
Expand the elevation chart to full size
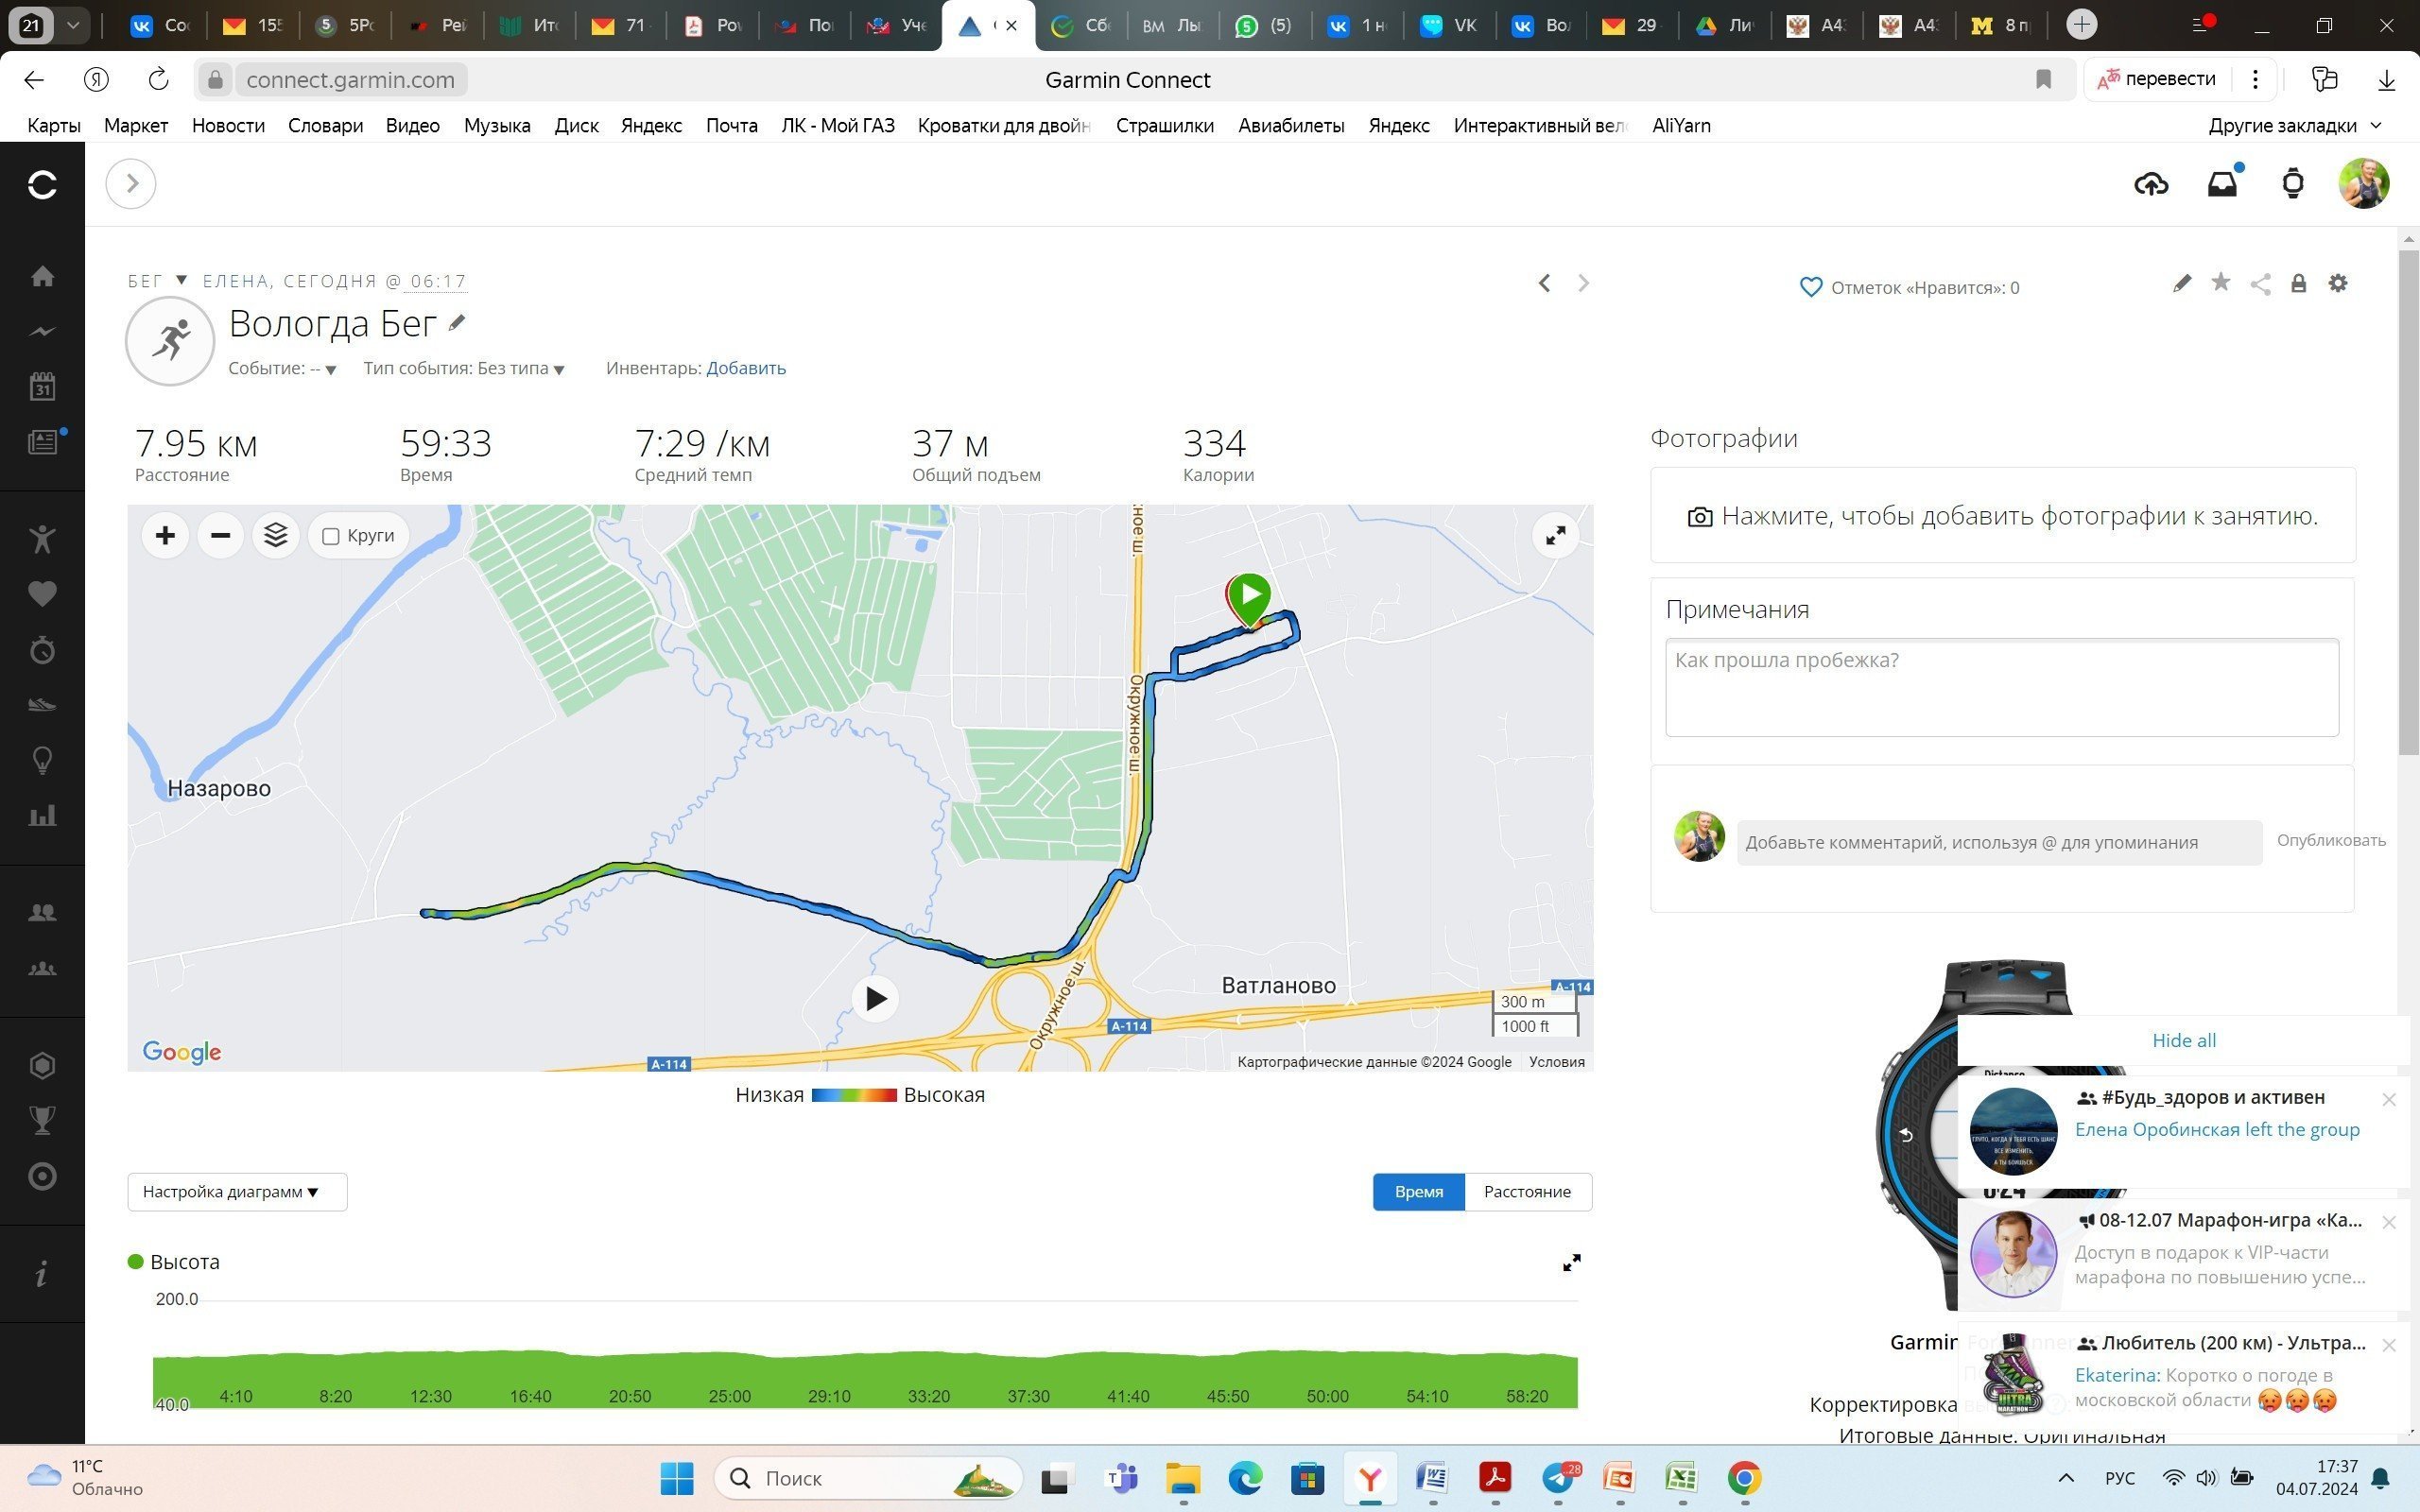tap(1572, 1263)
